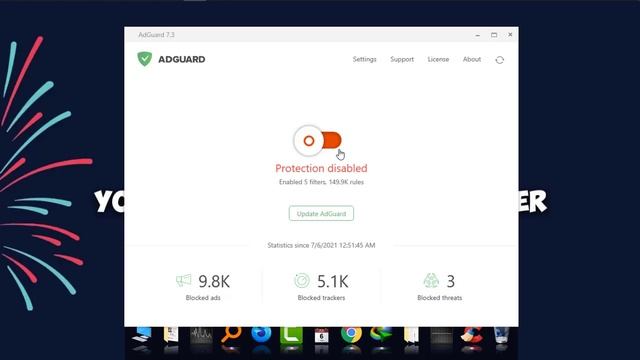Click the AdGuard shield logo
This screenshot has height=360, width=640.
(x=144, y=59)
